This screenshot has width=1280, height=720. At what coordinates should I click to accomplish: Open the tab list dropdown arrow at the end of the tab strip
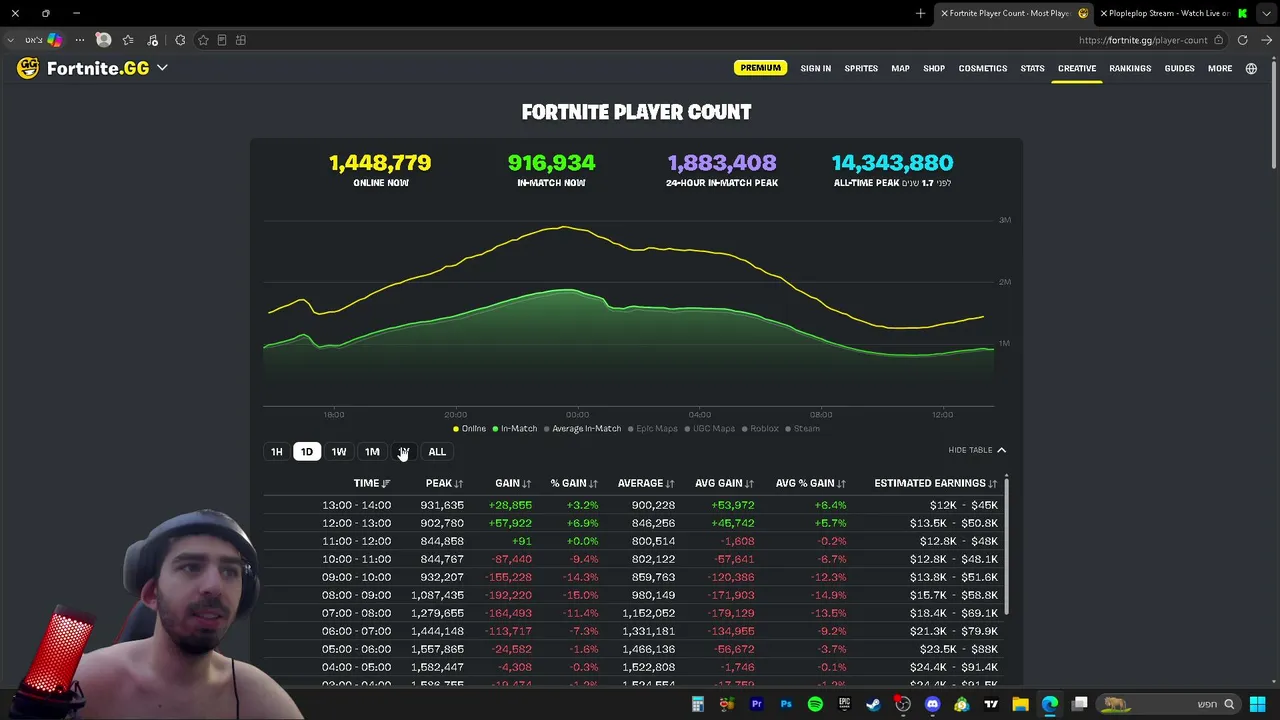1266,13
